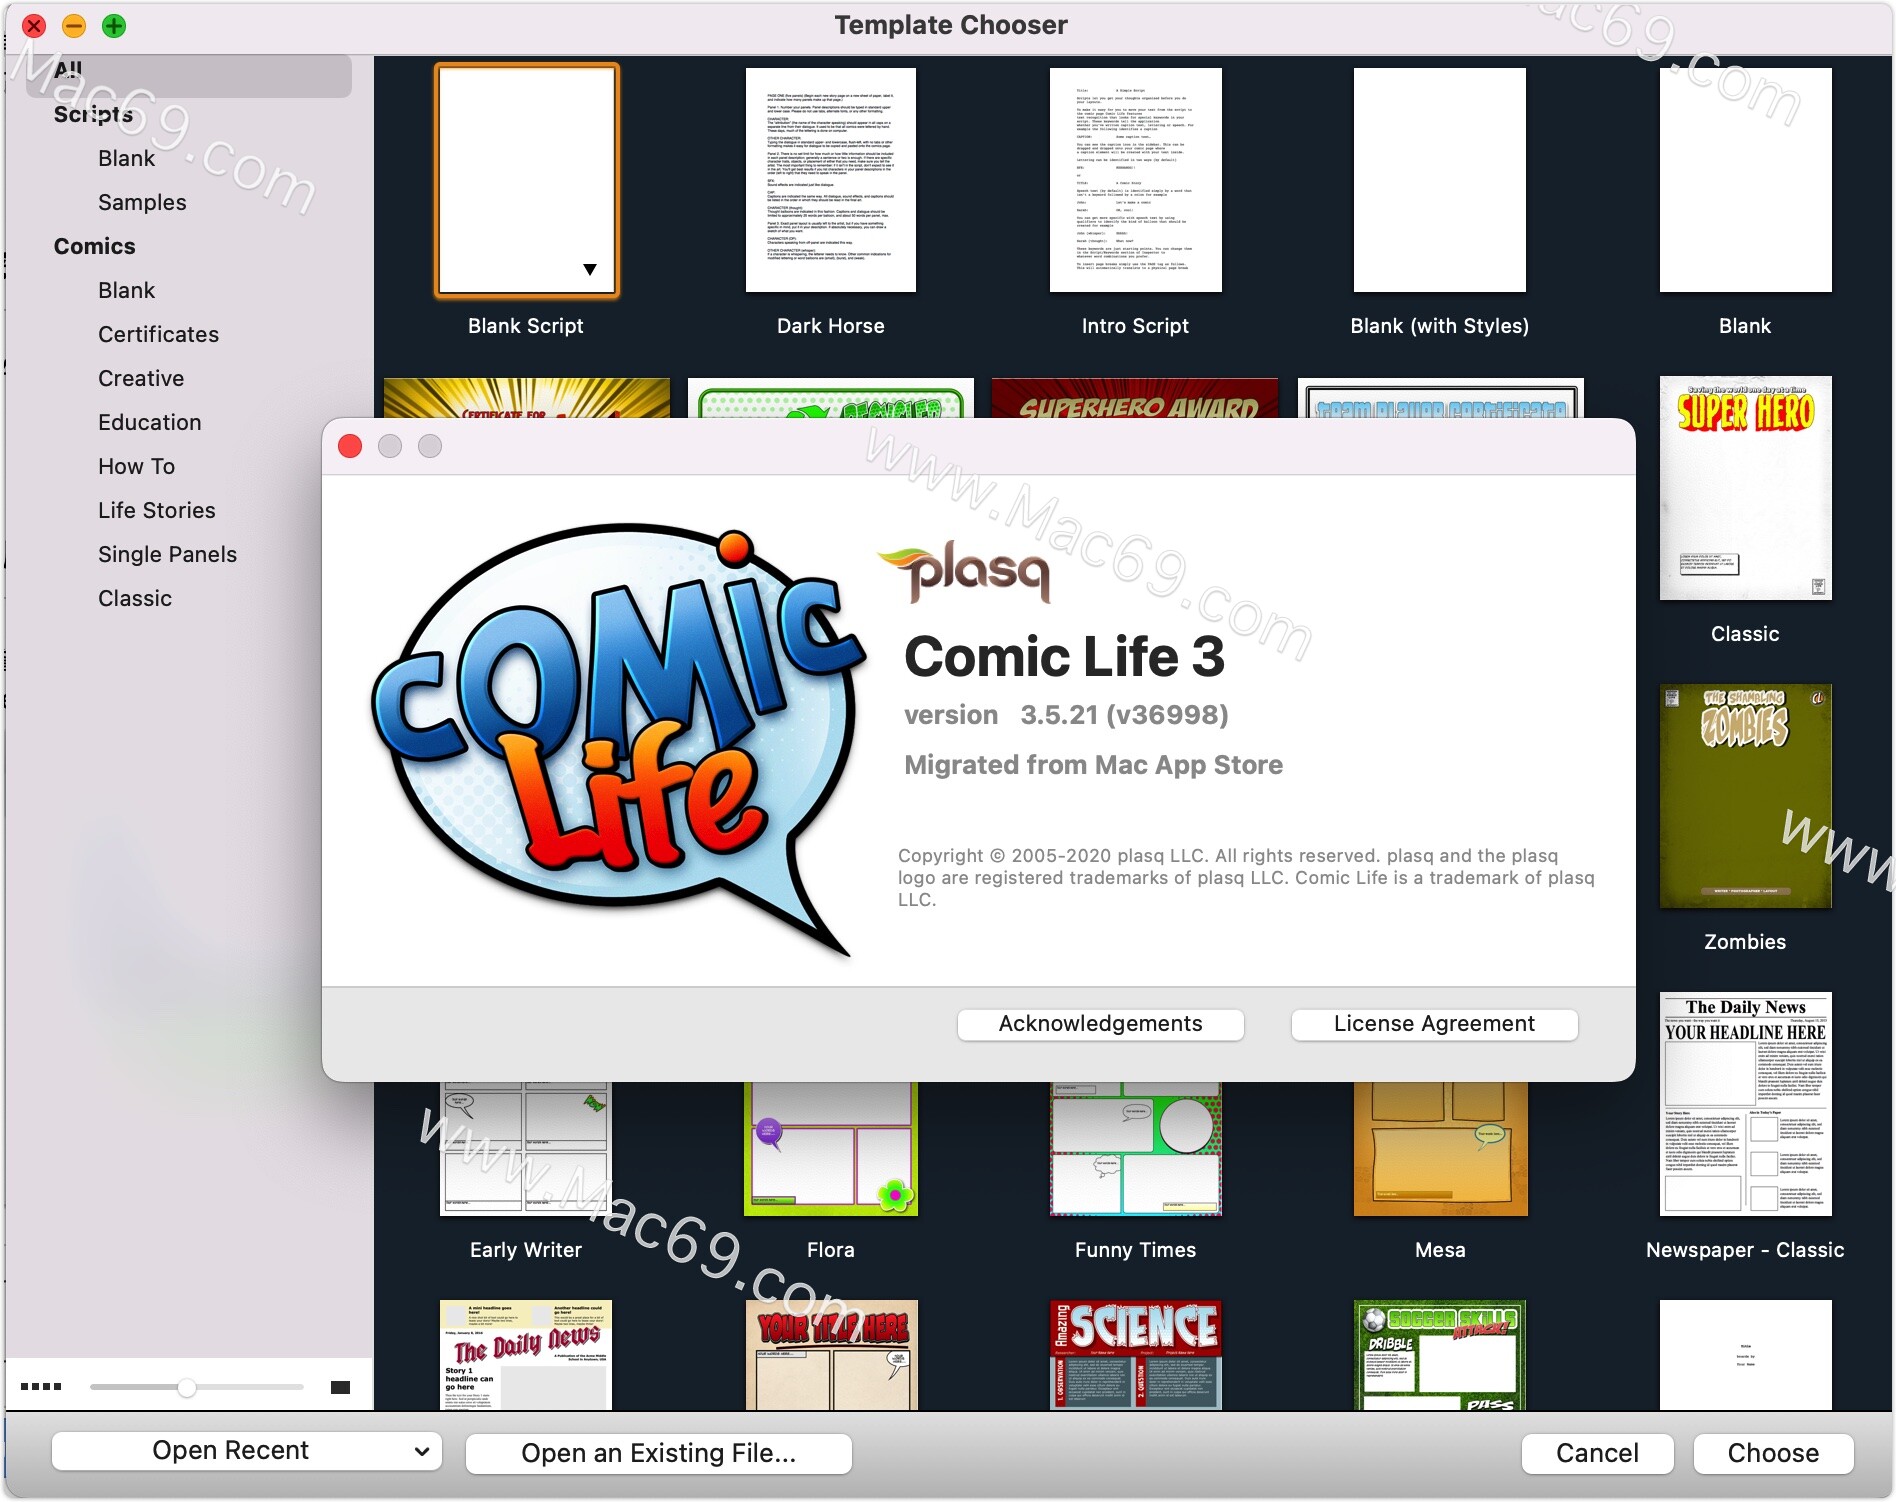The image size is (1896, 1502).
Task: Adjust the thumbnail size slider knob
Action: (187, 1387)
